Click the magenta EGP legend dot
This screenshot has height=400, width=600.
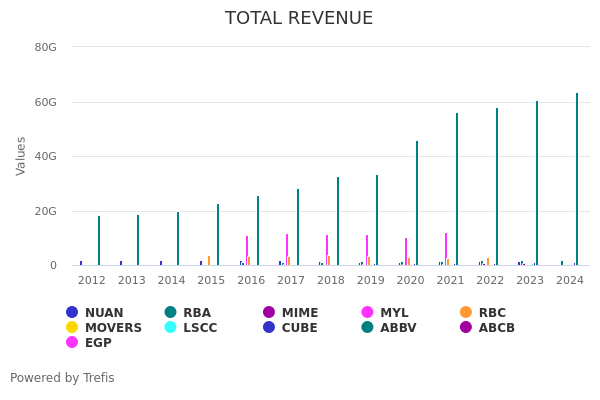72,343
